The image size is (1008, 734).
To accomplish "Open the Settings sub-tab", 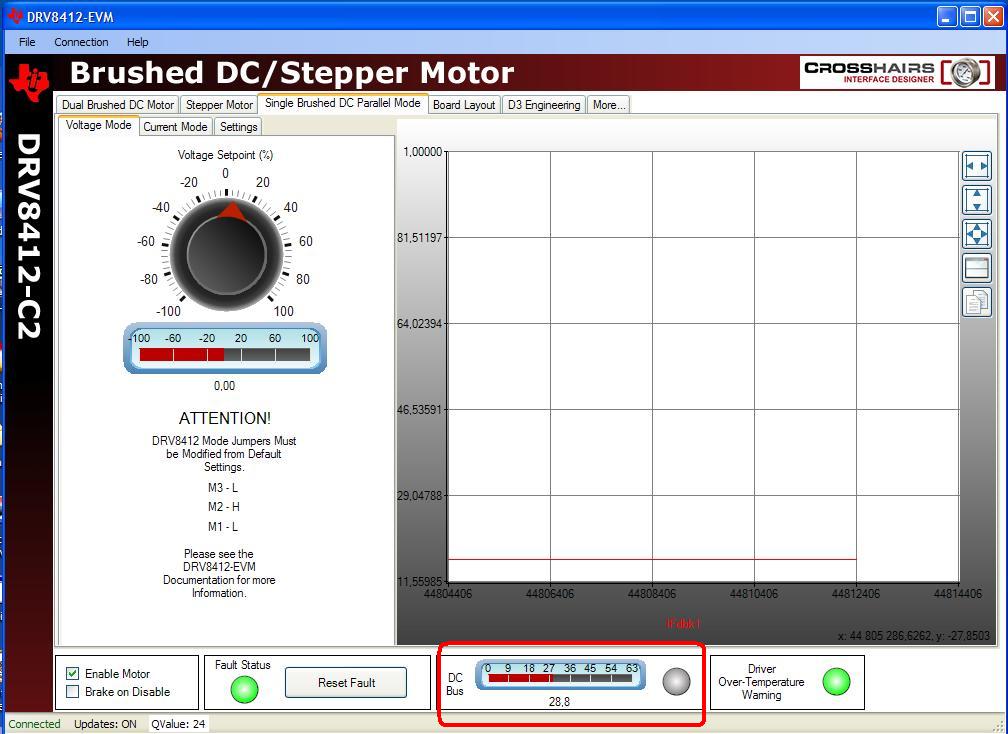I will coord(238,127).
